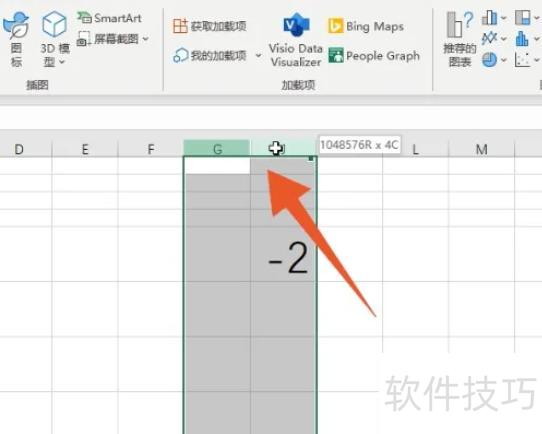This screenshot has width=542, height=434.
Task: Expand the column chart dropdown arrow
Action: coord(503,18)
